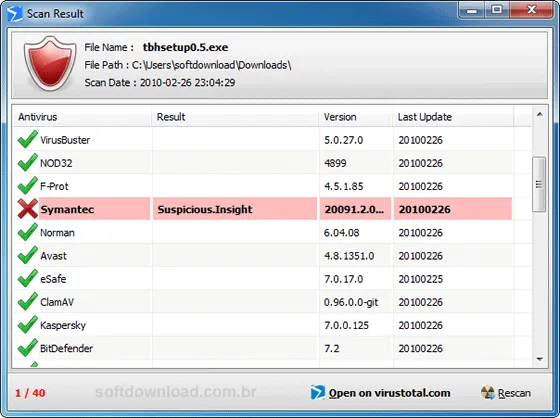560x418 pixels.
Task: Click the green checkmark beside eSafe
Action: (28, 278)
